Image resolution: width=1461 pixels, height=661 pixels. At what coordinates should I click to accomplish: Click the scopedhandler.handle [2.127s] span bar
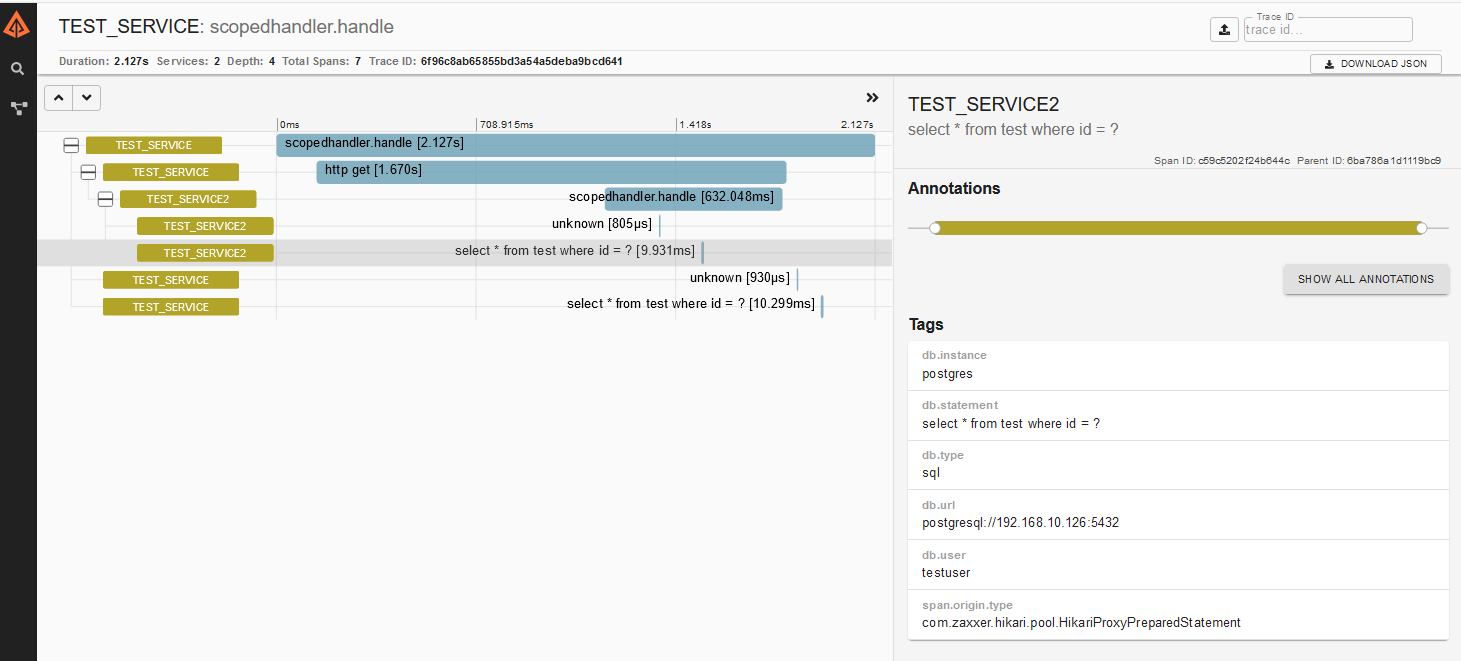[x=576, y=145]
